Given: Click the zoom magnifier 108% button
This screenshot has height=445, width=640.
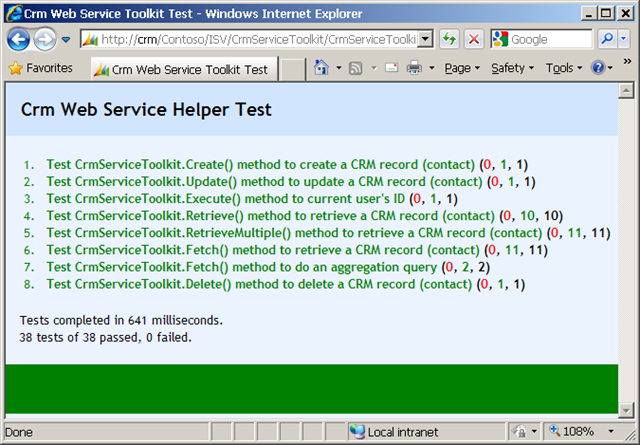Looking at the screenshot, I should (x=571, y=432).
